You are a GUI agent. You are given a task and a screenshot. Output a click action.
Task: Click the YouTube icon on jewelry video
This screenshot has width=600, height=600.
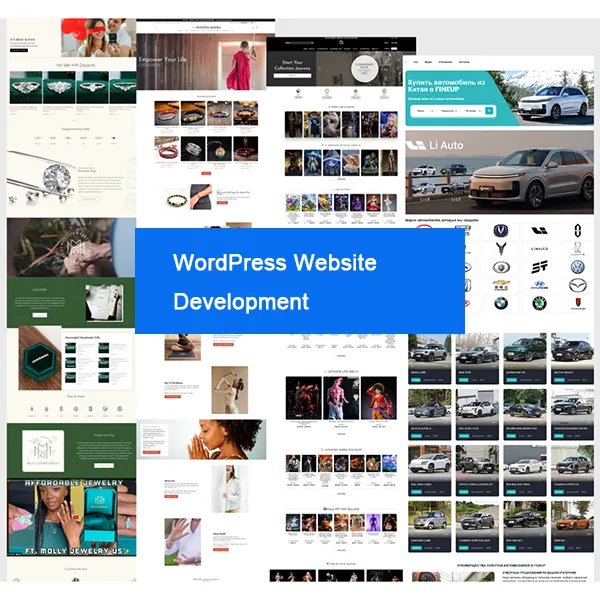pyautogui.click(x=76, y=518)
